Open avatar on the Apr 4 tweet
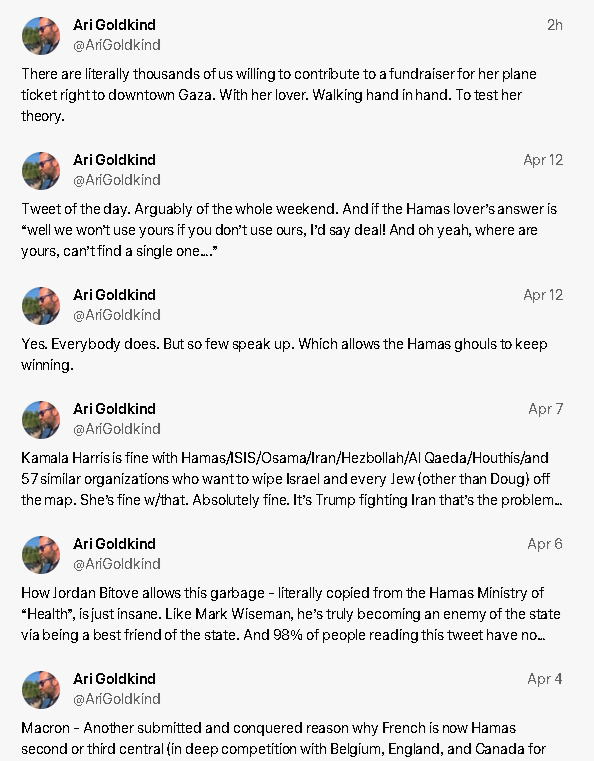 [x=41, y=689]
